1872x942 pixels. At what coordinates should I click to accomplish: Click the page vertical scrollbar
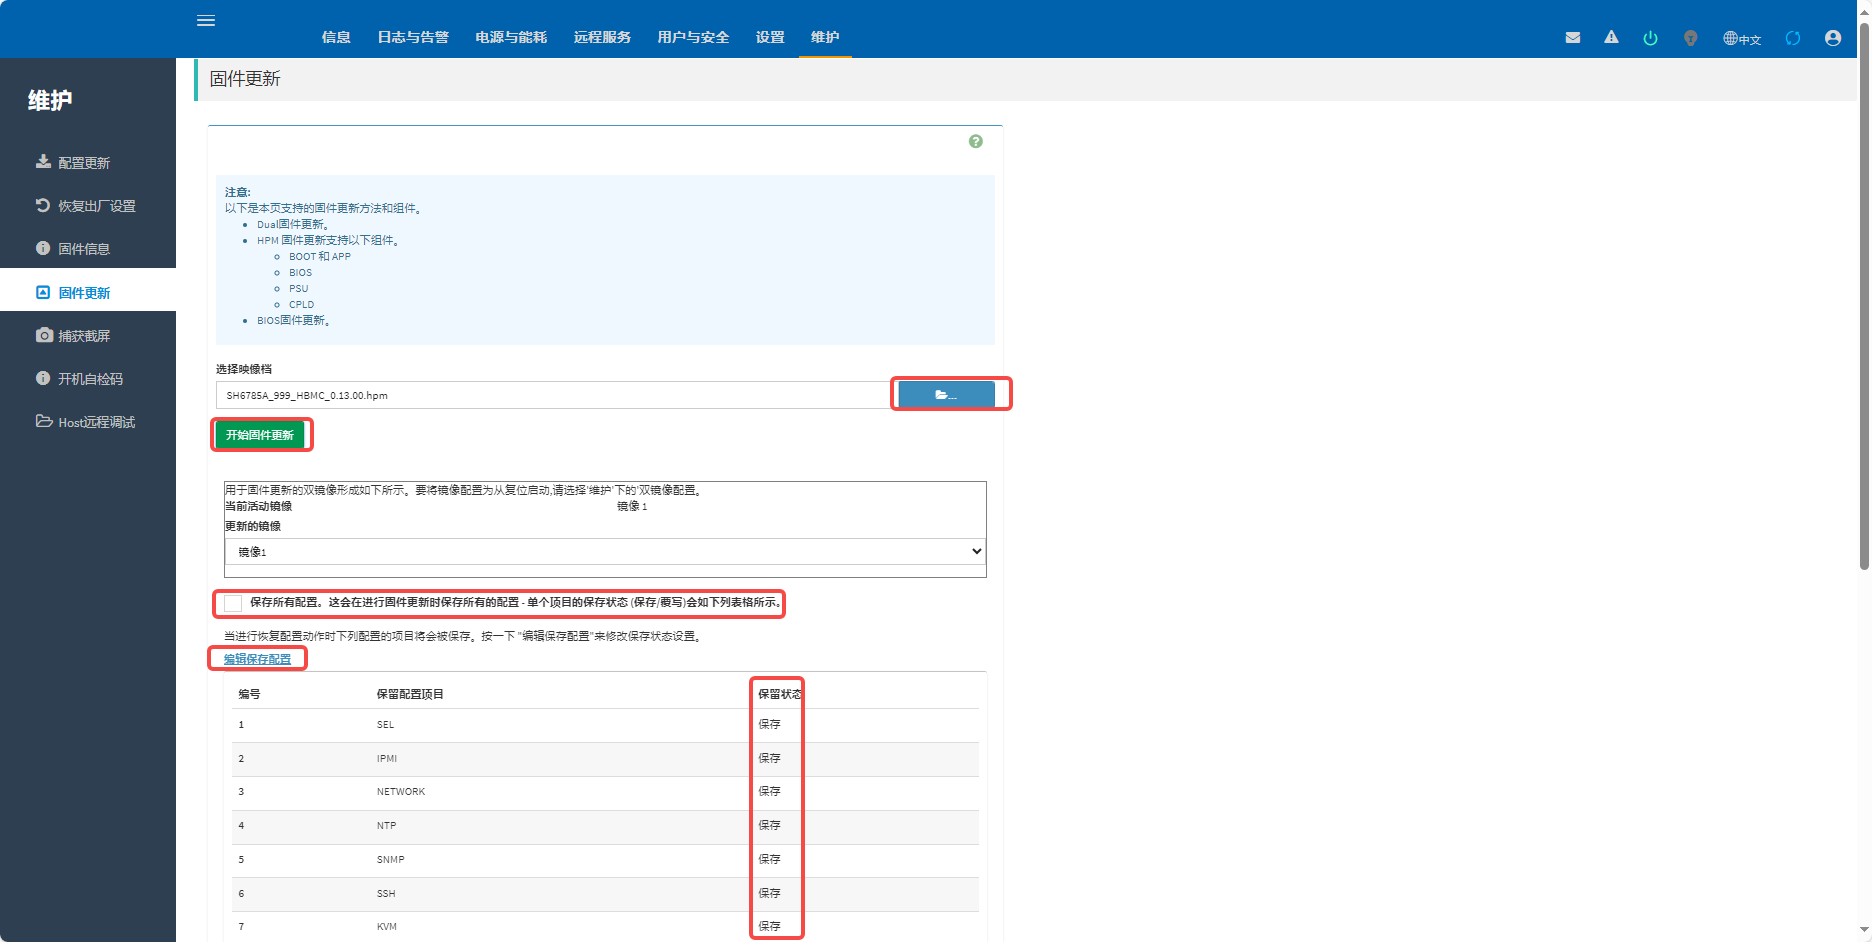[x=1864, y=300]
